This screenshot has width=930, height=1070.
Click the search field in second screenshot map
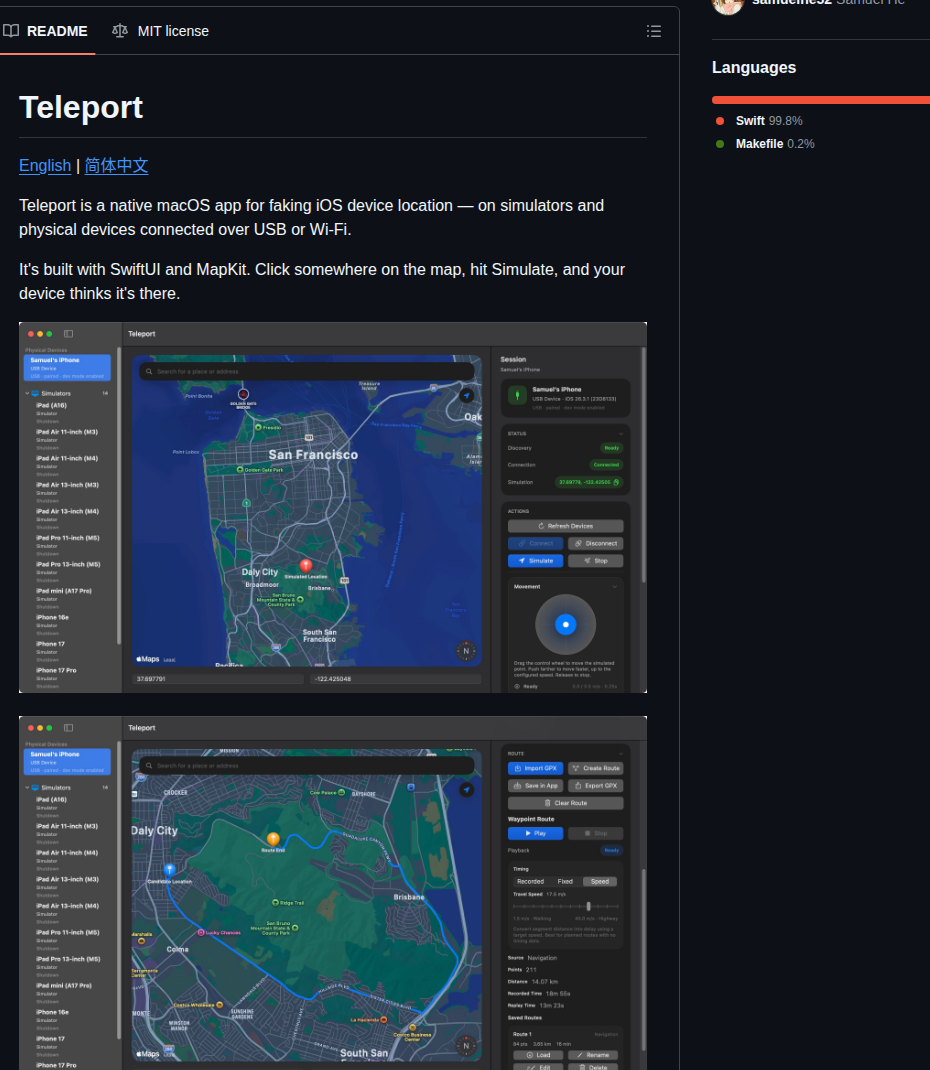[x=307, y=766]
